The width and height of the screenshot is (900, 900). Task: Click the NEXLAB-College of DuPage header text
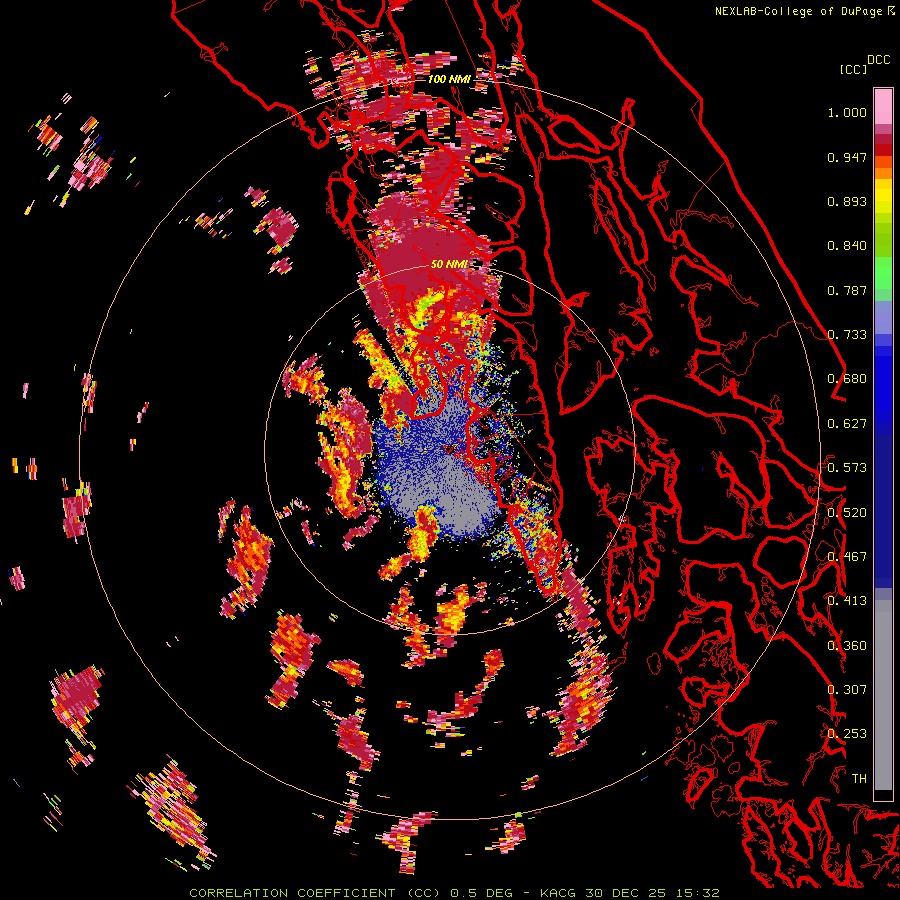[800, 11]
